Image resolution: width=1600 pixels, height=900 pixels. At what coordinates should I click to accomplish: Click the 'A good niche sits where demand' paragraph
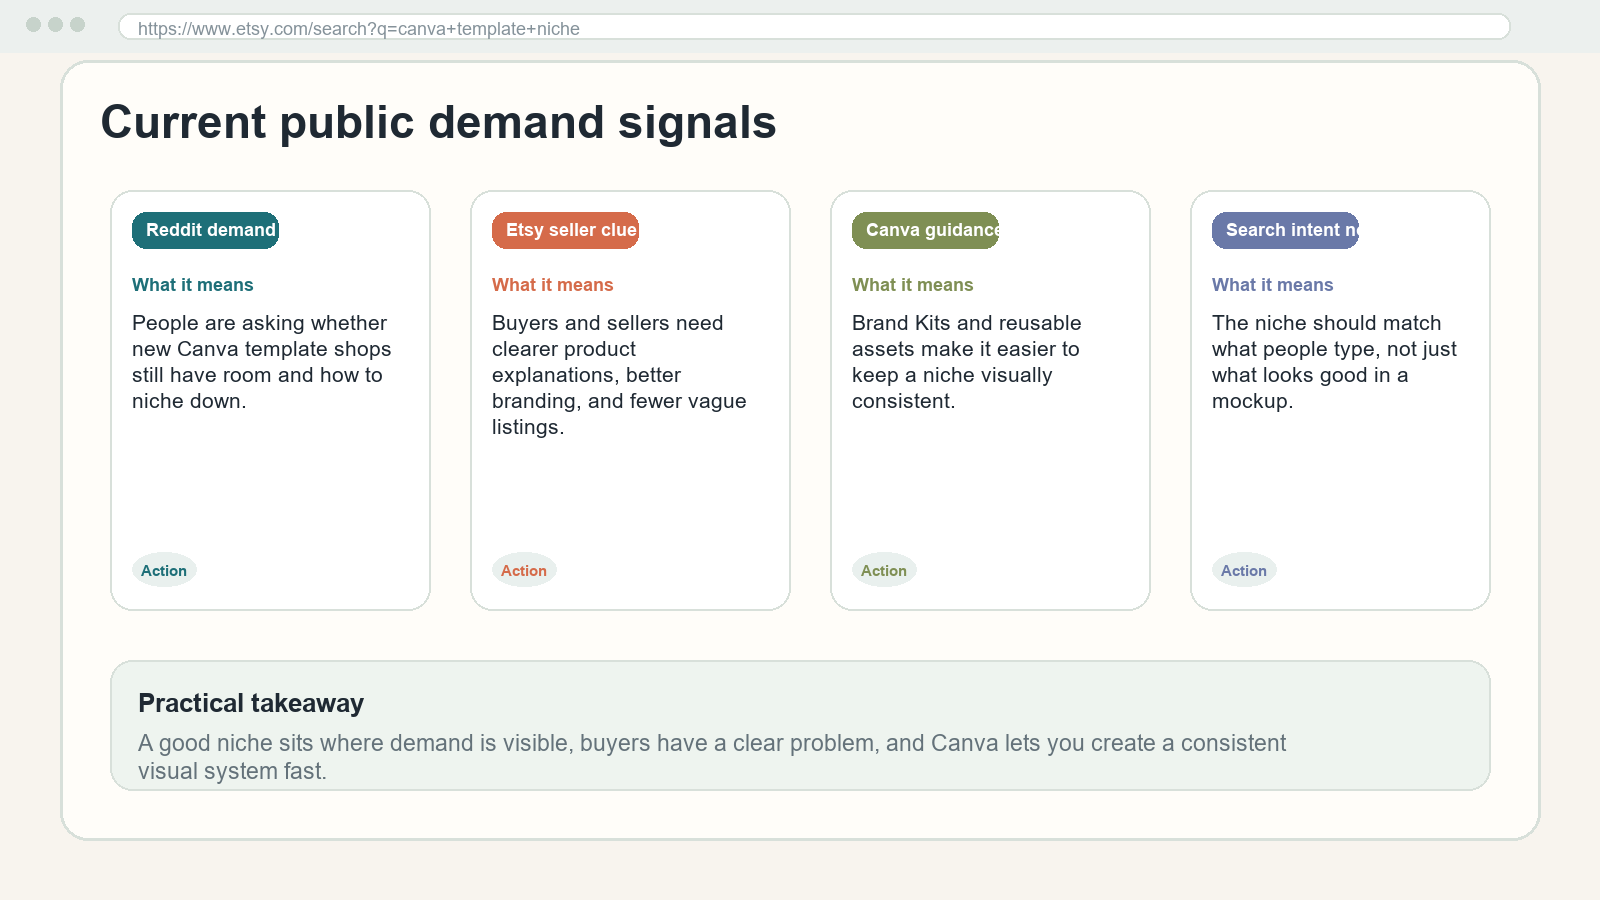click(712, 757)
